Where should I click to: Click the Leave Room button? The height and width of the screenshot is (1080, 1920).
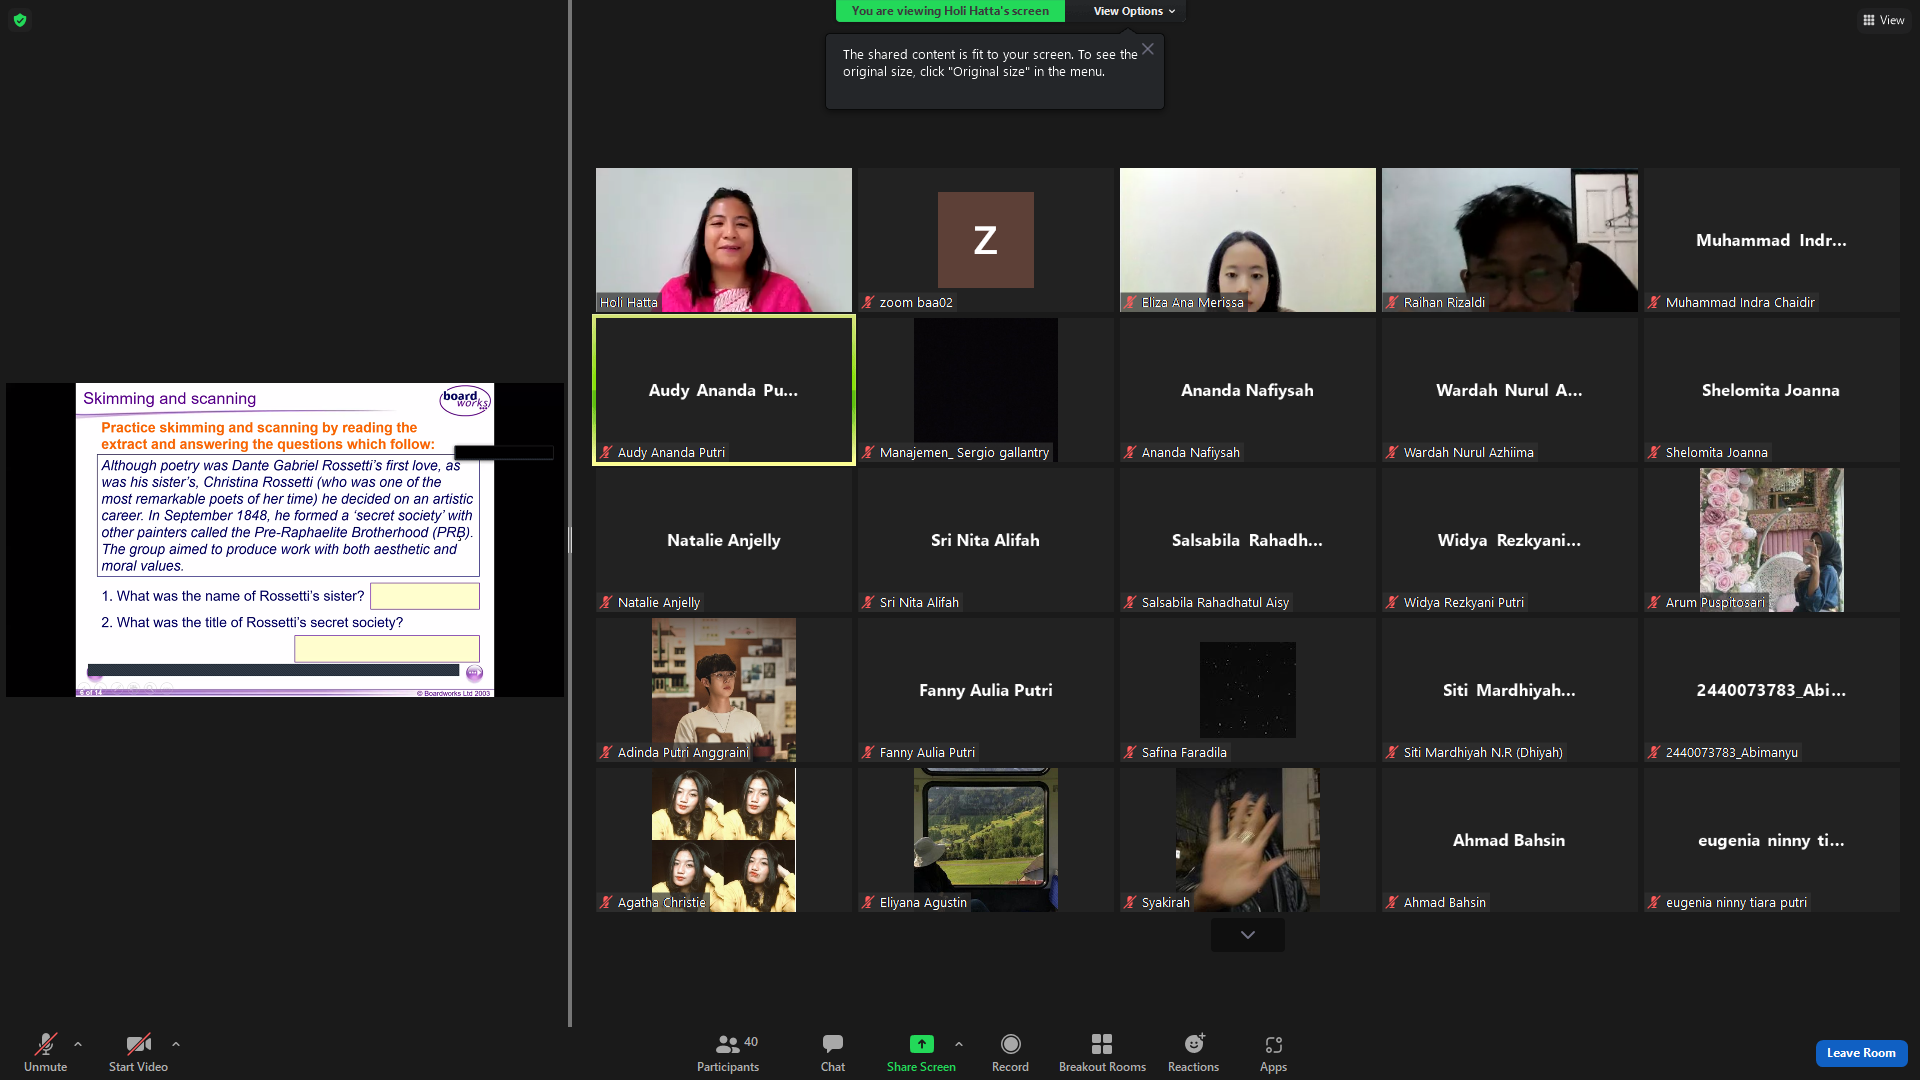coord(1861,1053)
